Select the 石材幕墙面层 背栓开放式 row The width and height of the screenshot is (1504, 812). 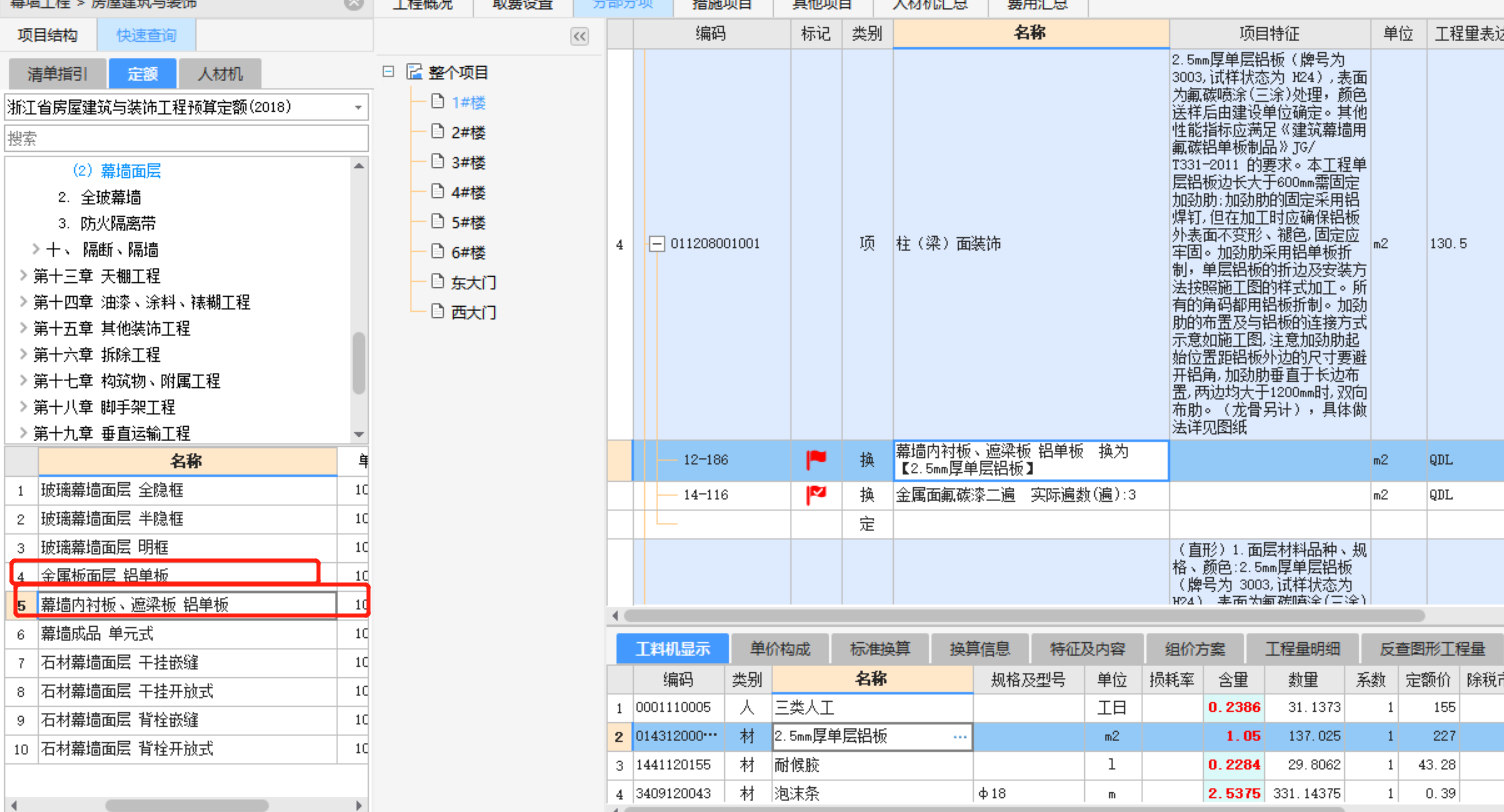point(186,748)
